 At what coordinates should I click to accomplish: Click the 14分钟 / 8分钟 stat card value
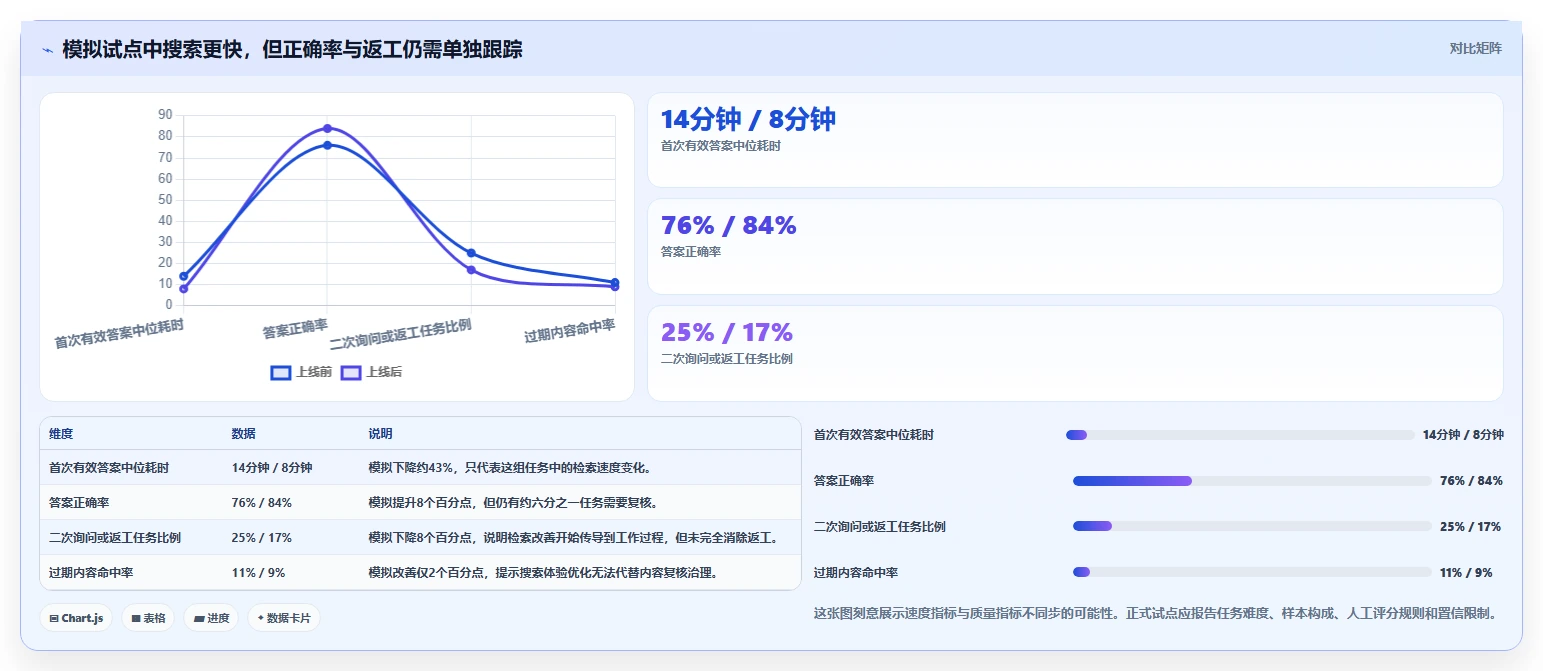tap(748, 119)
